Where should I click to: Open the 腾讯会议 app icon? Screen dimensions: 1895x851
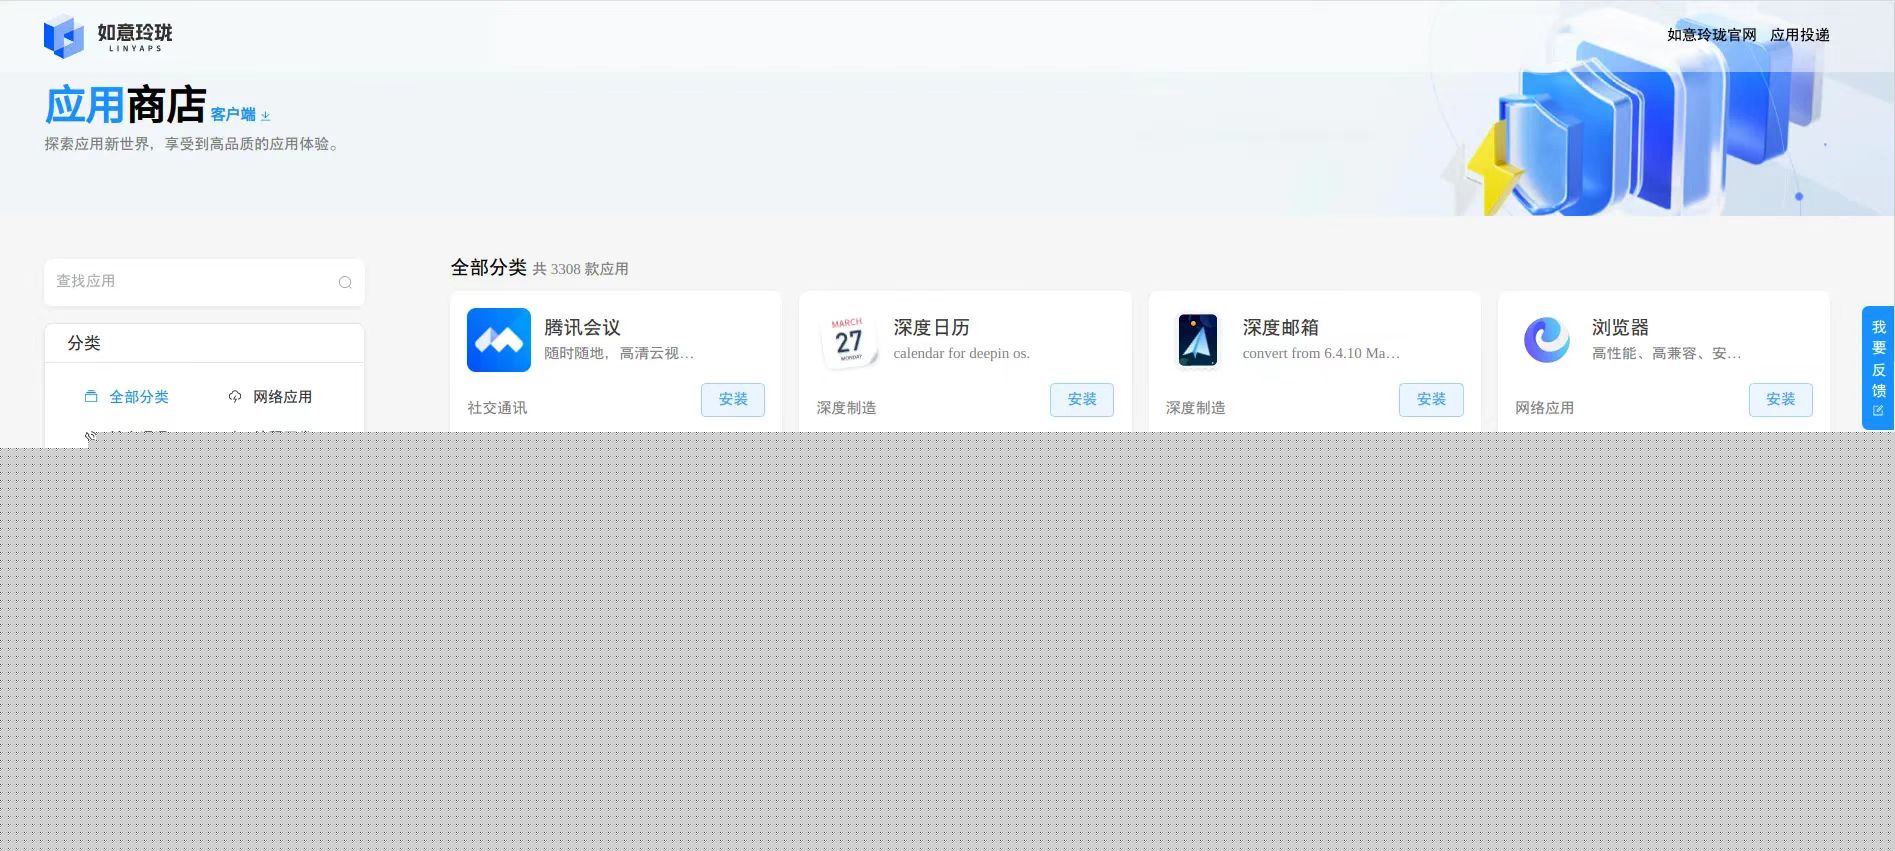pyautogui.click(x=499, y=340)
